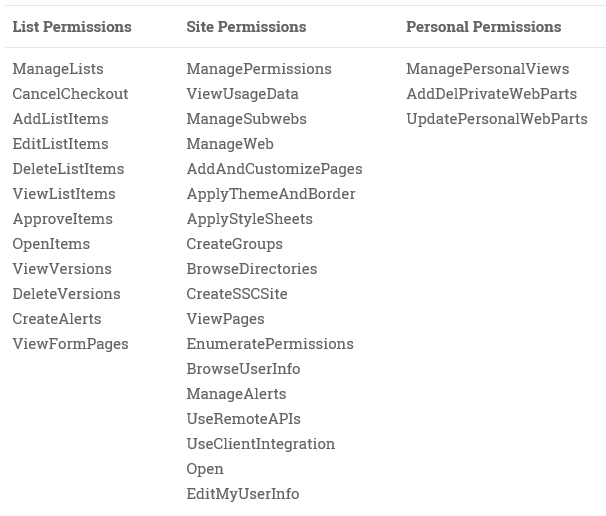The image size is (606, 516).
Task: Click the EditMyUserInfo permission
Action: [x=243, y=494]
